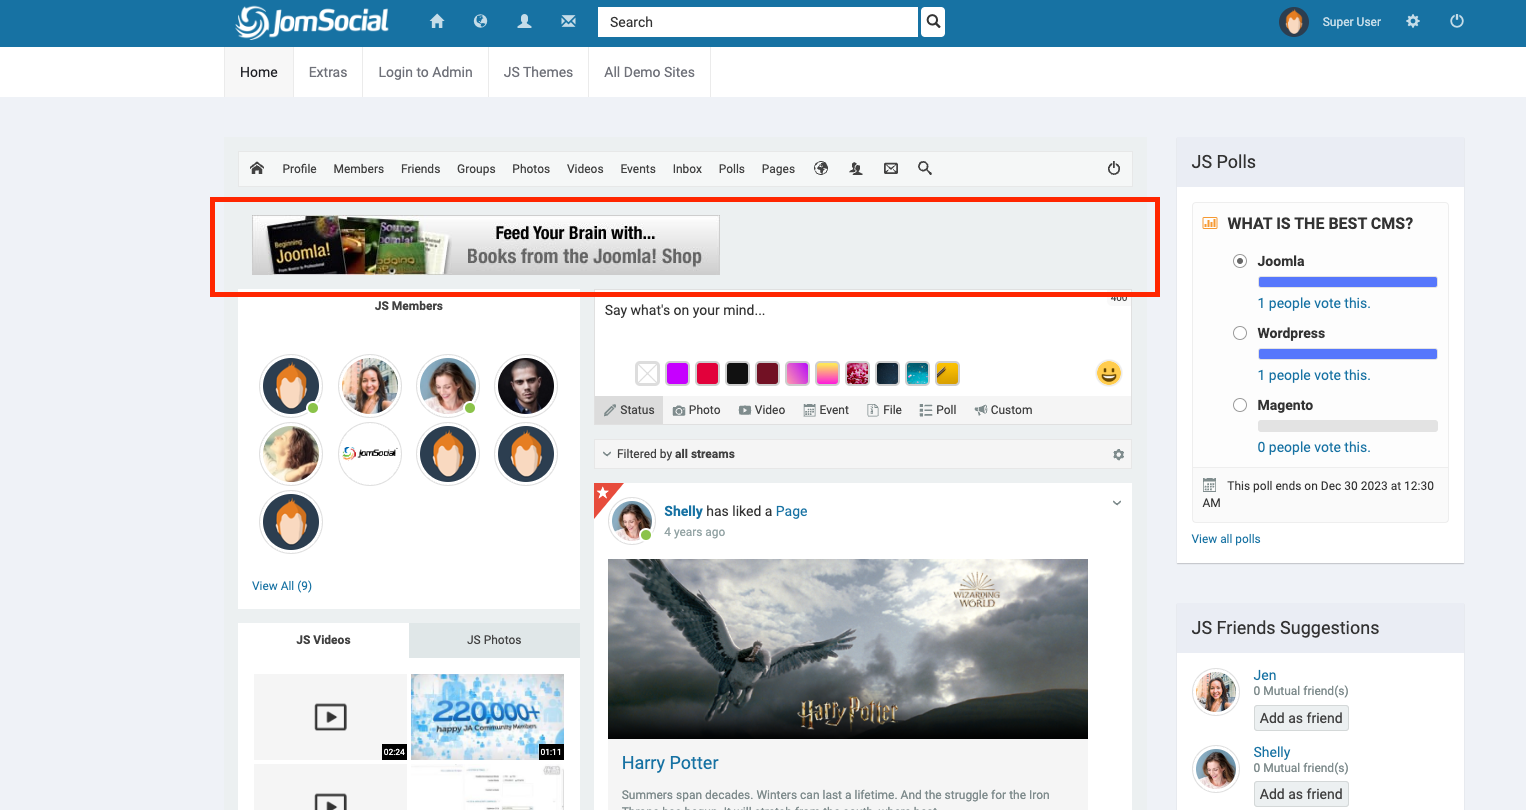The width and height of the screenshot is (1526, 810).
Task: Choose the purple status background swatch
Action: [x=677, y=374]
